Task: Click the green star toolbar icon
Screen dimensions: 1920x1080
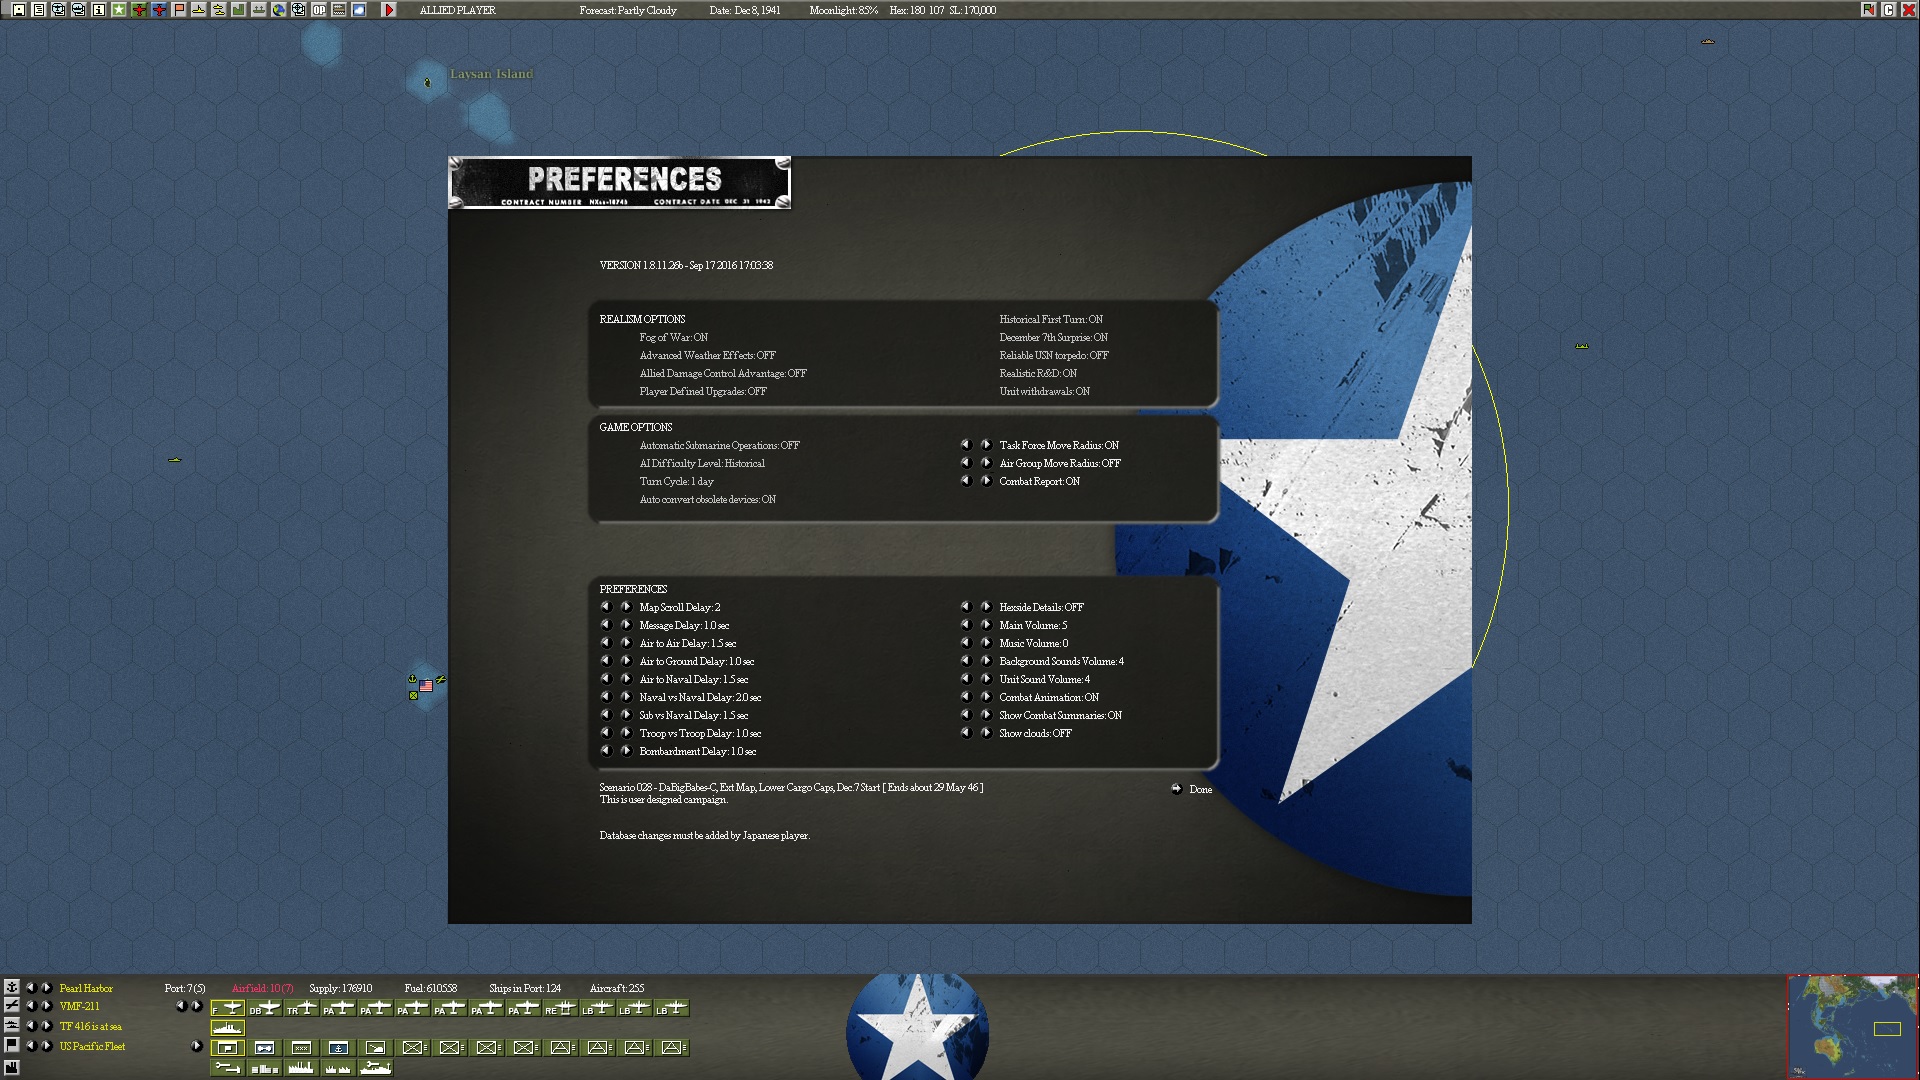Action: tap(119, 10)
